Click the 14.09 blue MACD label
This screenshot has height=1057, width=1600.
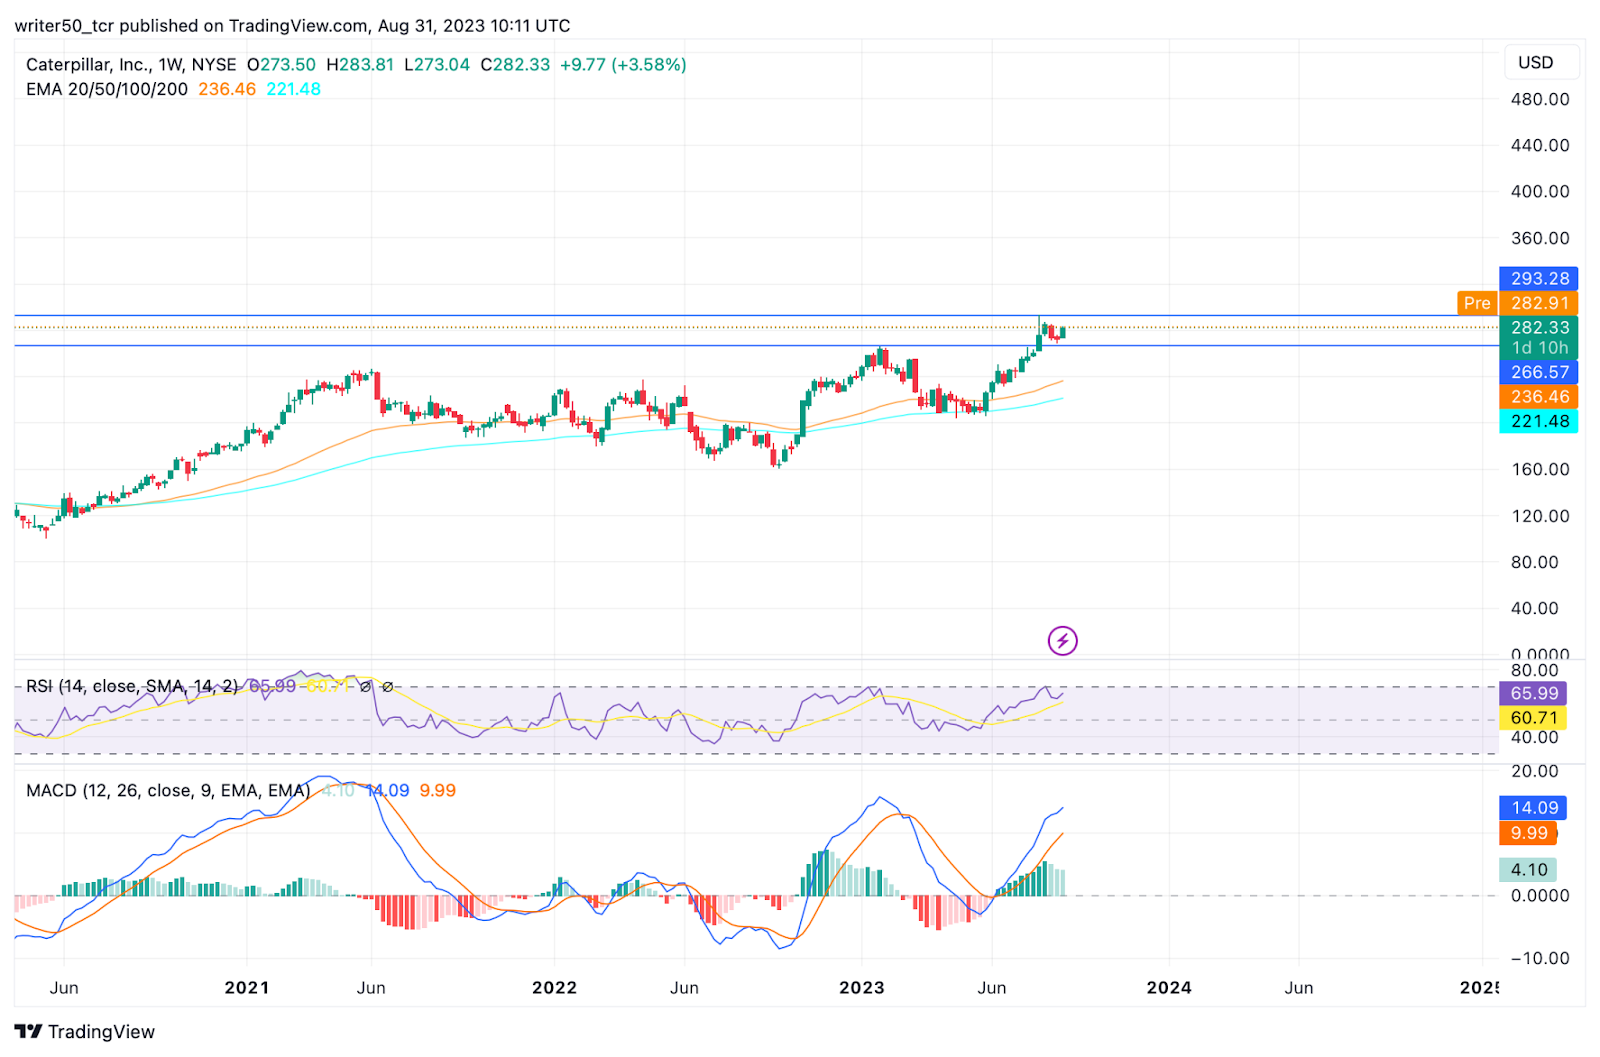(x=1534, y=808)
